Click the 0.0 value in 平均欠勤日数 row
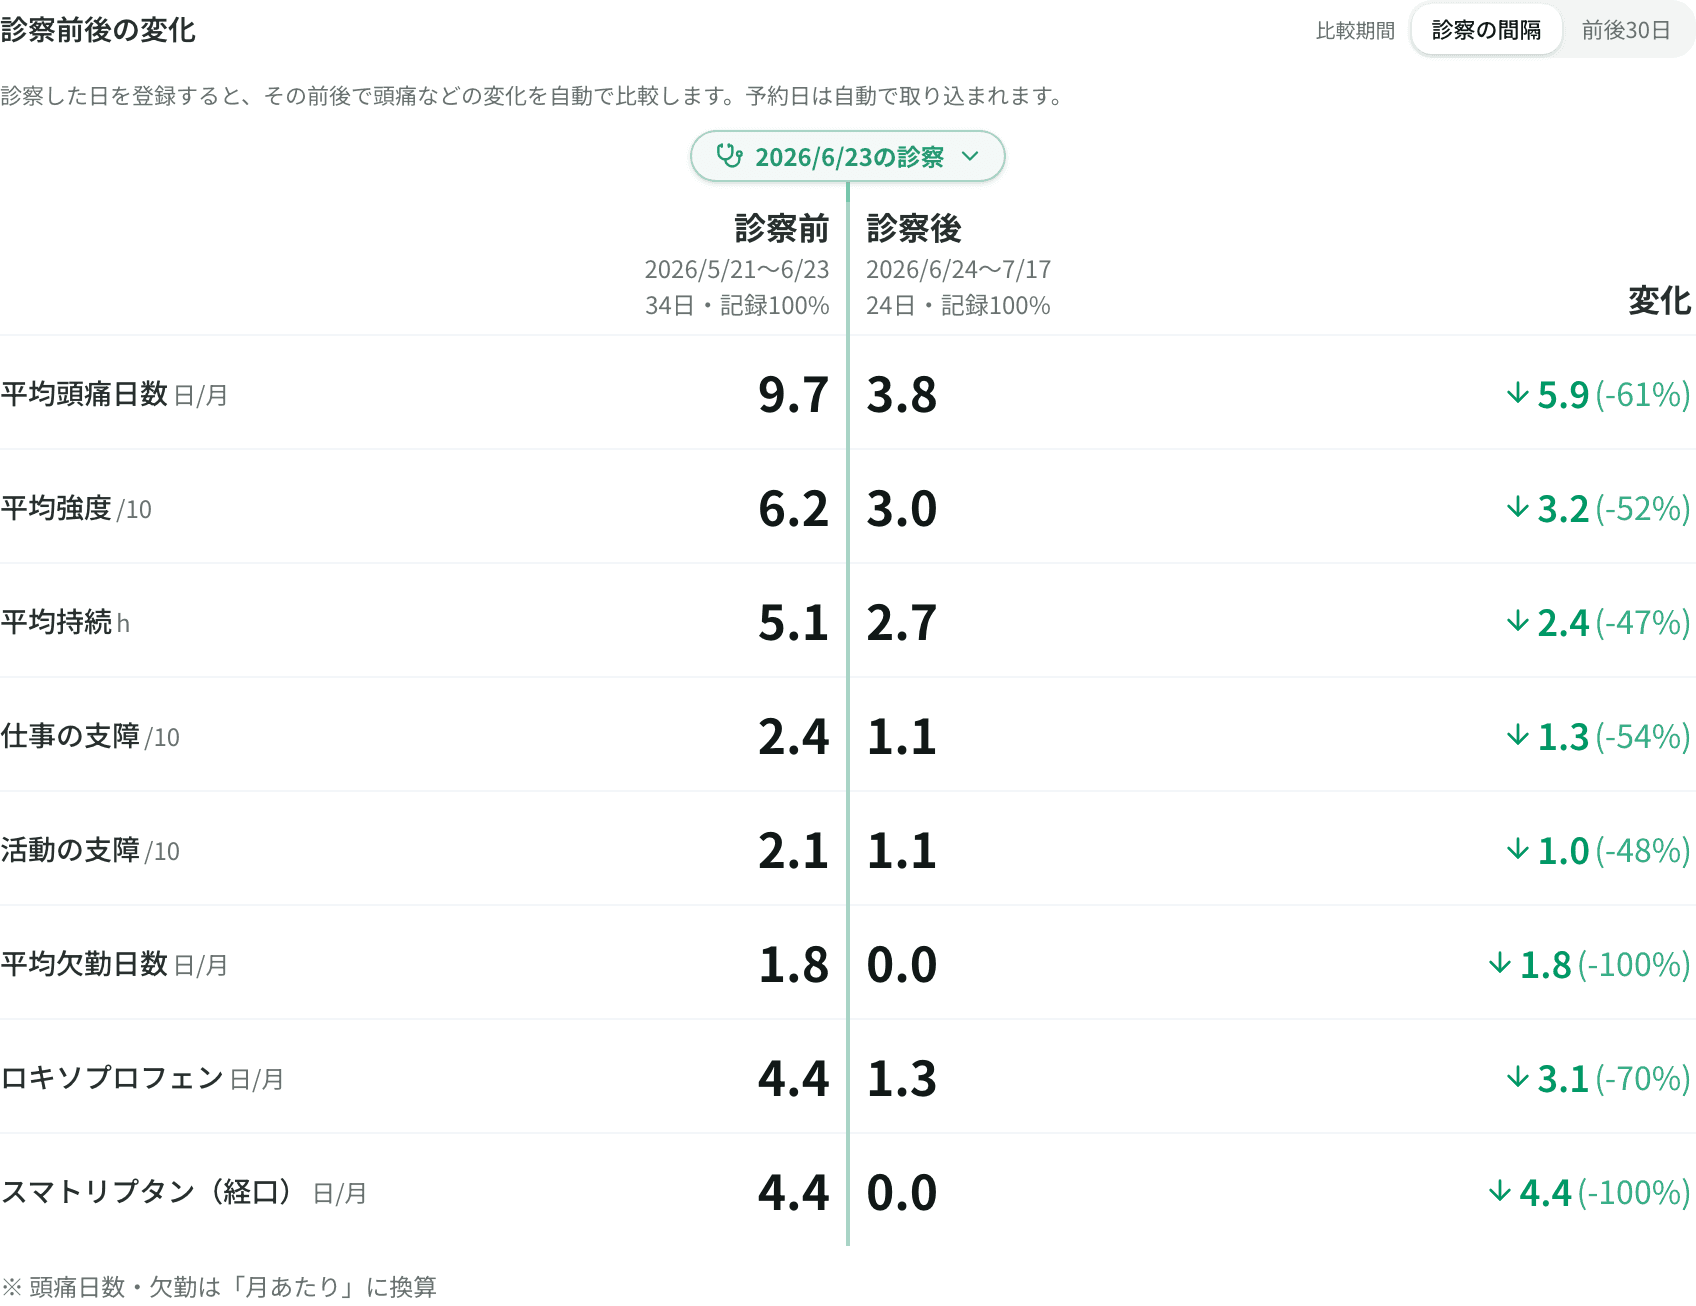Image resolution: width=1696 pixels, height=1306 pixels. (901, 964)
